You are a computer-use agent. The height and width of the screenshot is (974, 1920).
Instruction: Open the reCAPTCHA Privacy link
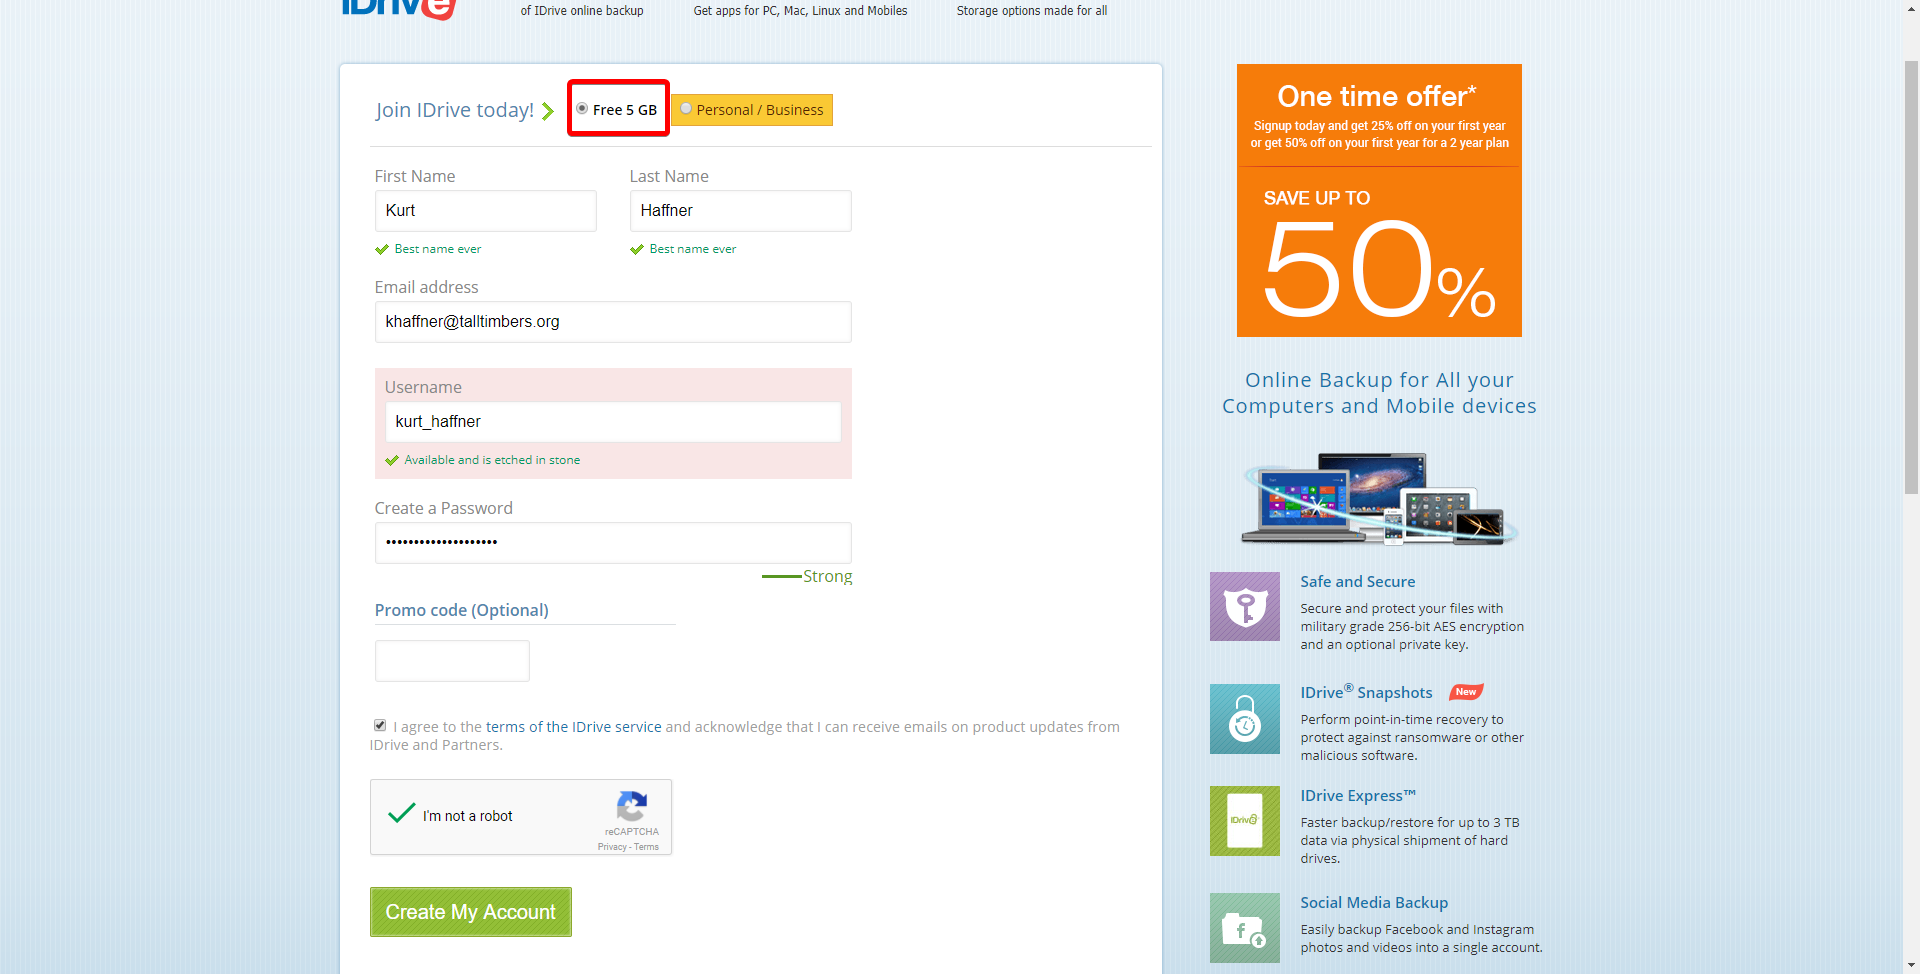click(612, 847)
